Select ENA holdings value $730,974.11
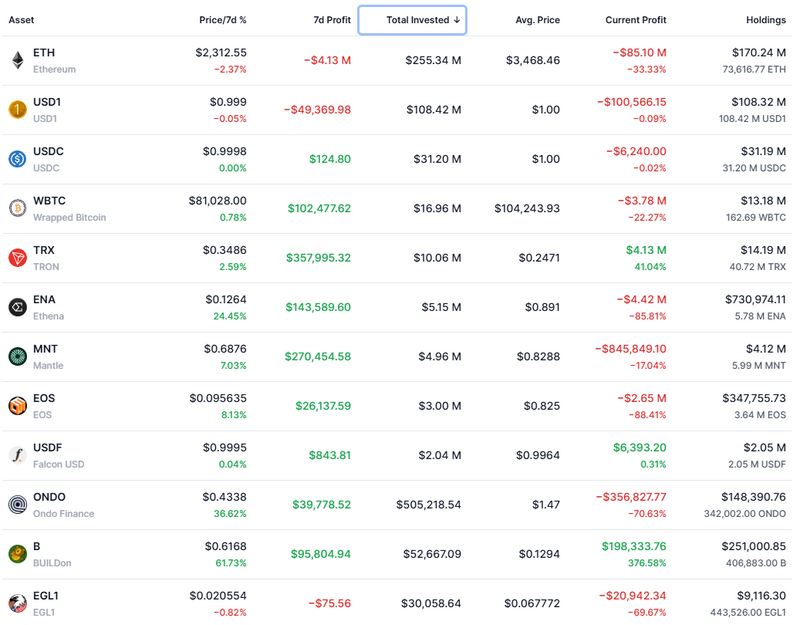800x625 pixels. [756, 299]
